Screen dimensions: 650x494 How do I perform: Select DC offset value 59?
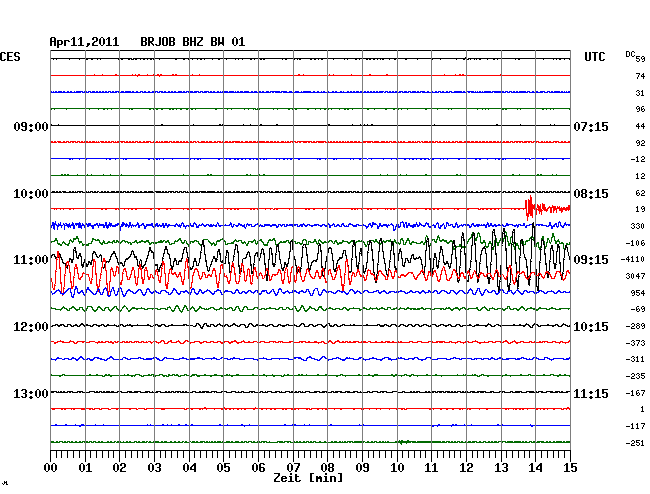[640, 59]
